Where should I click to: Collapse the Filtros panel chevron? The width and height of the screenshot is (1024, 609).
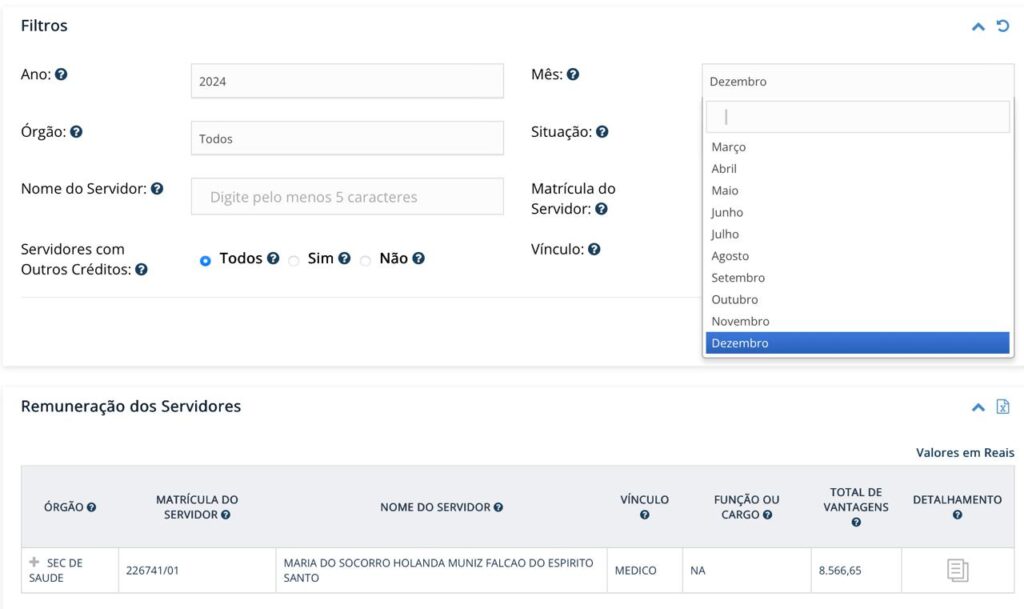979,26
